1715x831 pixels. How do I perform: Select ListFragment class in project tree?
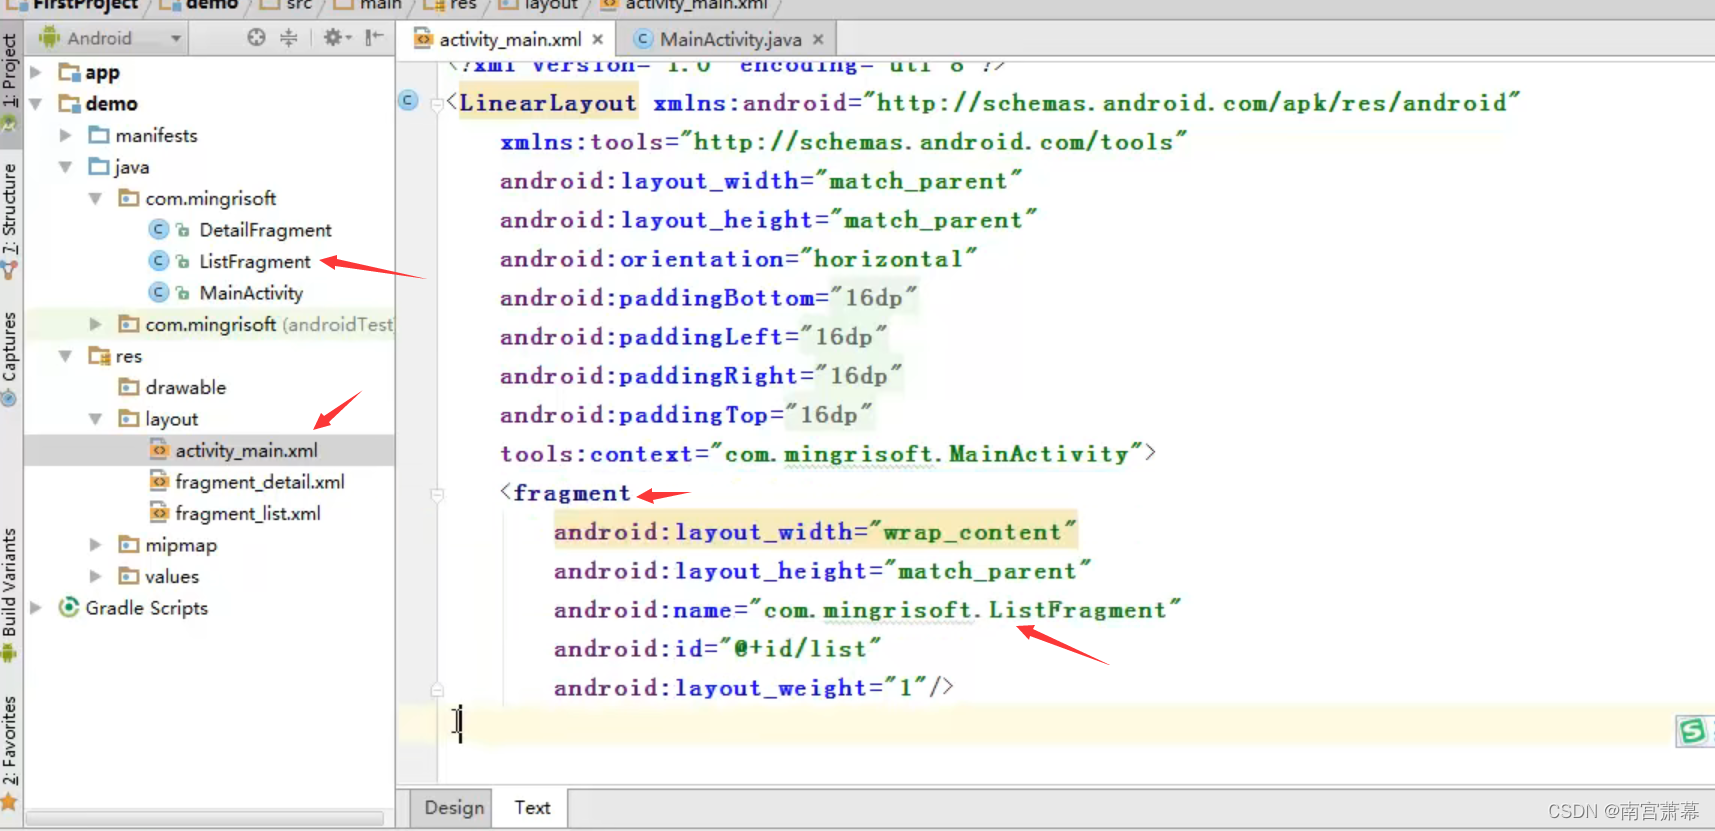(x=255, y=261)
